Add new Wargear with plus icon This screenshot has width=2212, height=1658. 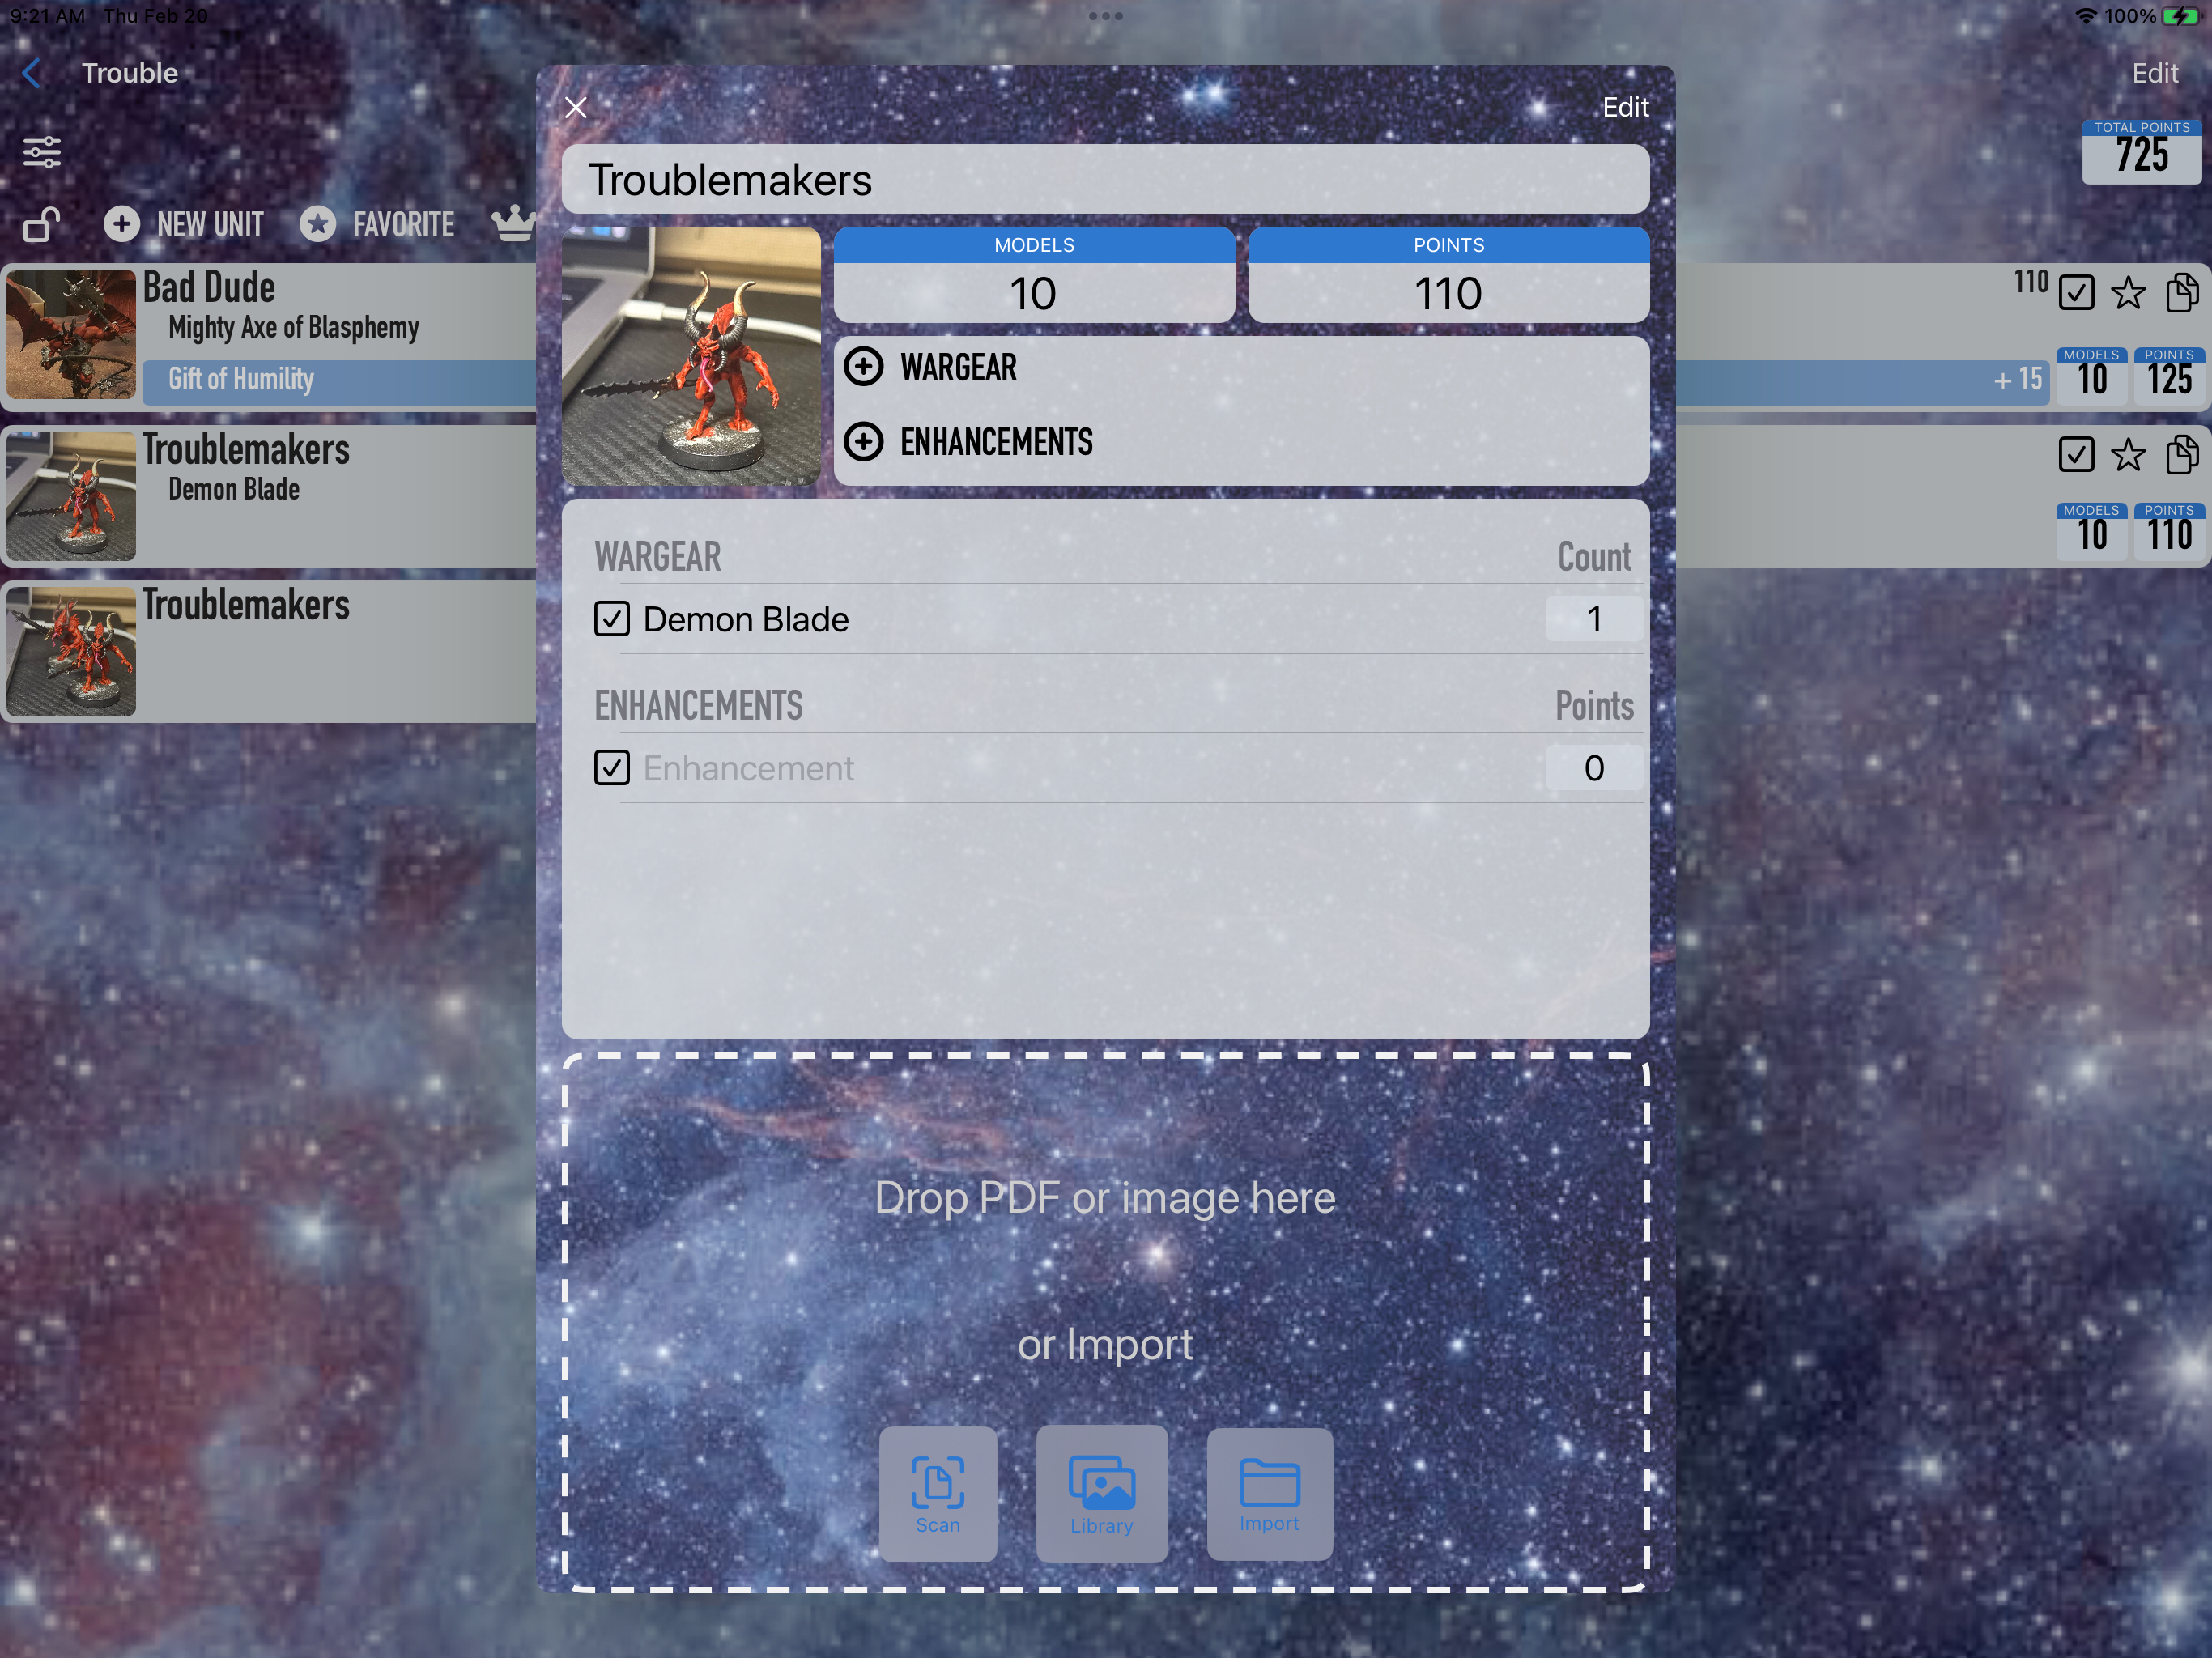864,367
